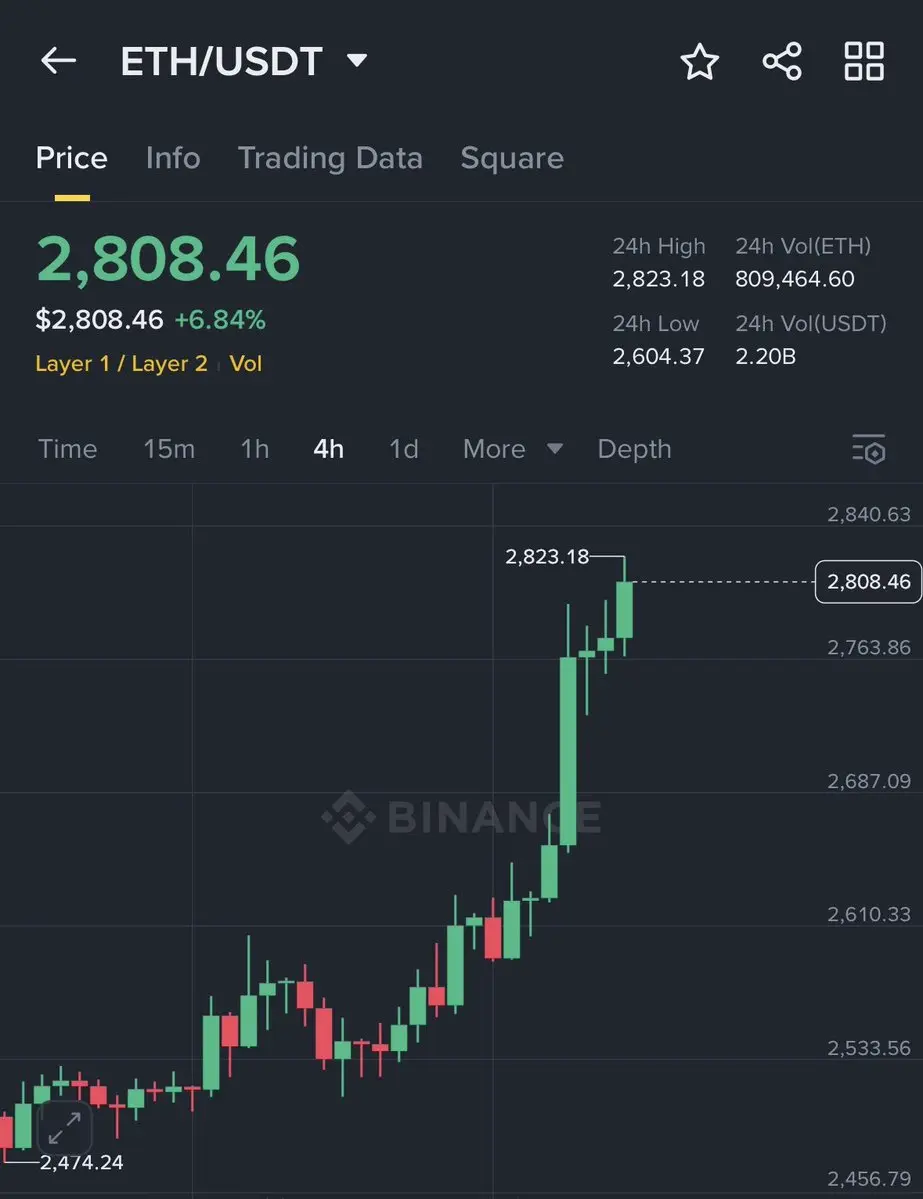Select the 15m chart interval

(169, 449)
